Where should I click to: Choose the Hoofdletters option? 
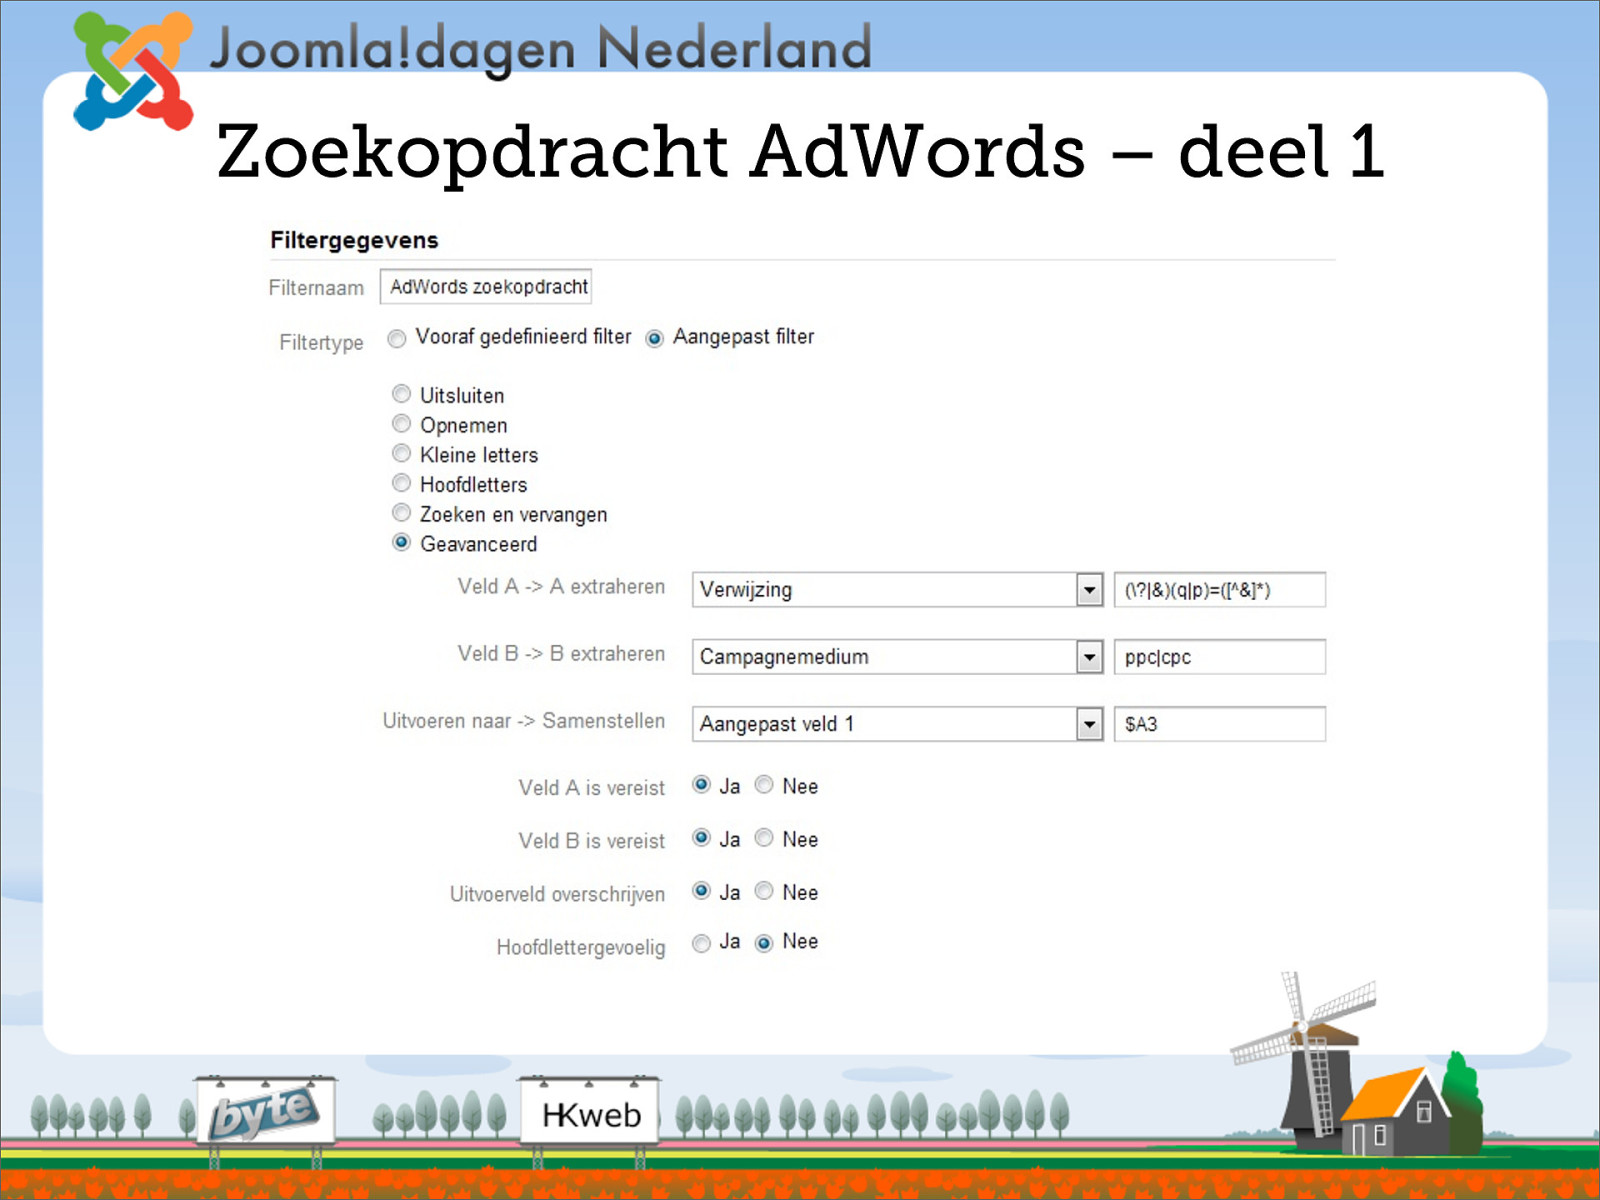point(401,483)
